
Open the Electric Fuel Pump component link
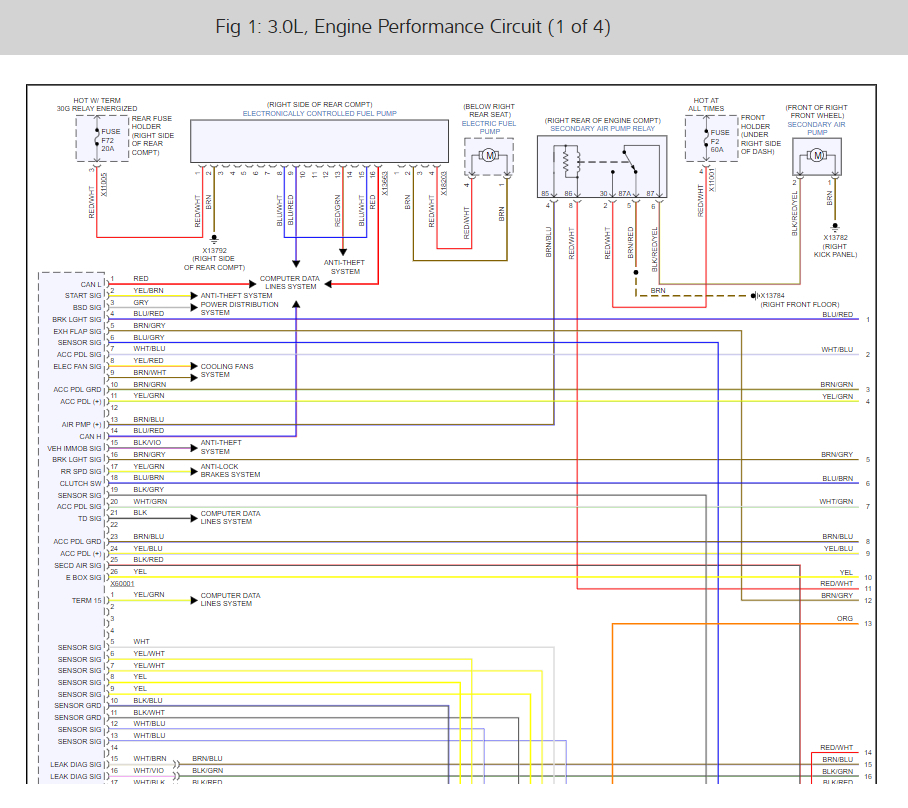pyautogui.click(x=489, y=127)
